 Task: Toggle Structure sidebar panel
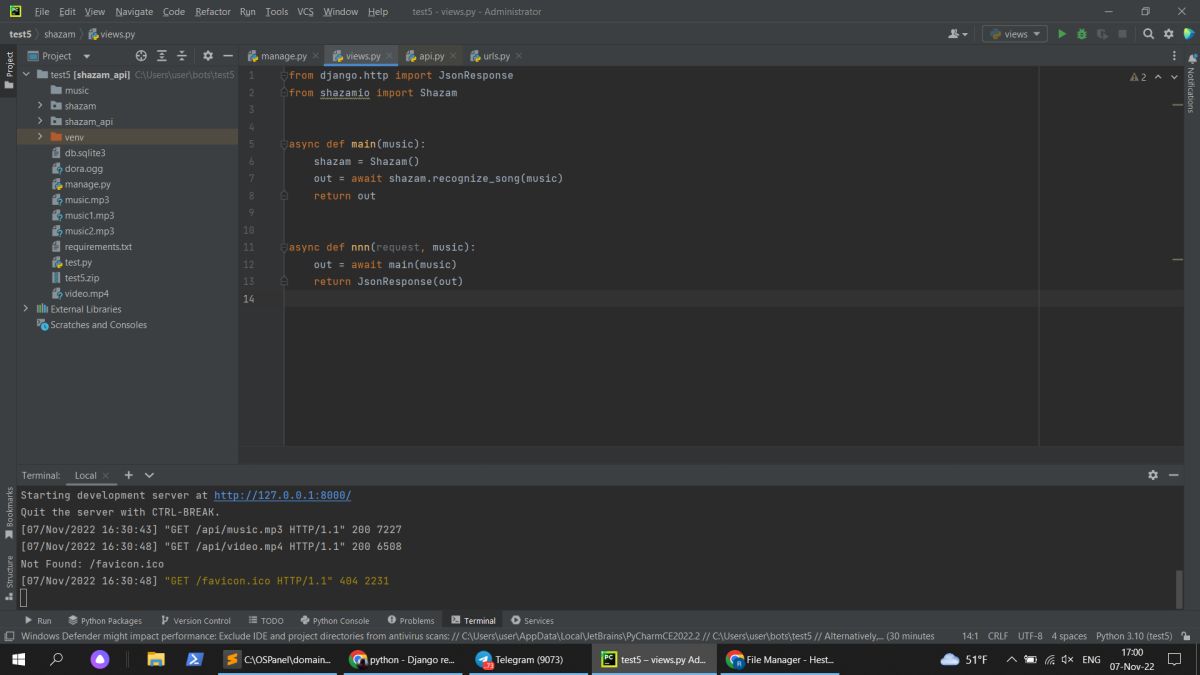coord(9,578)
